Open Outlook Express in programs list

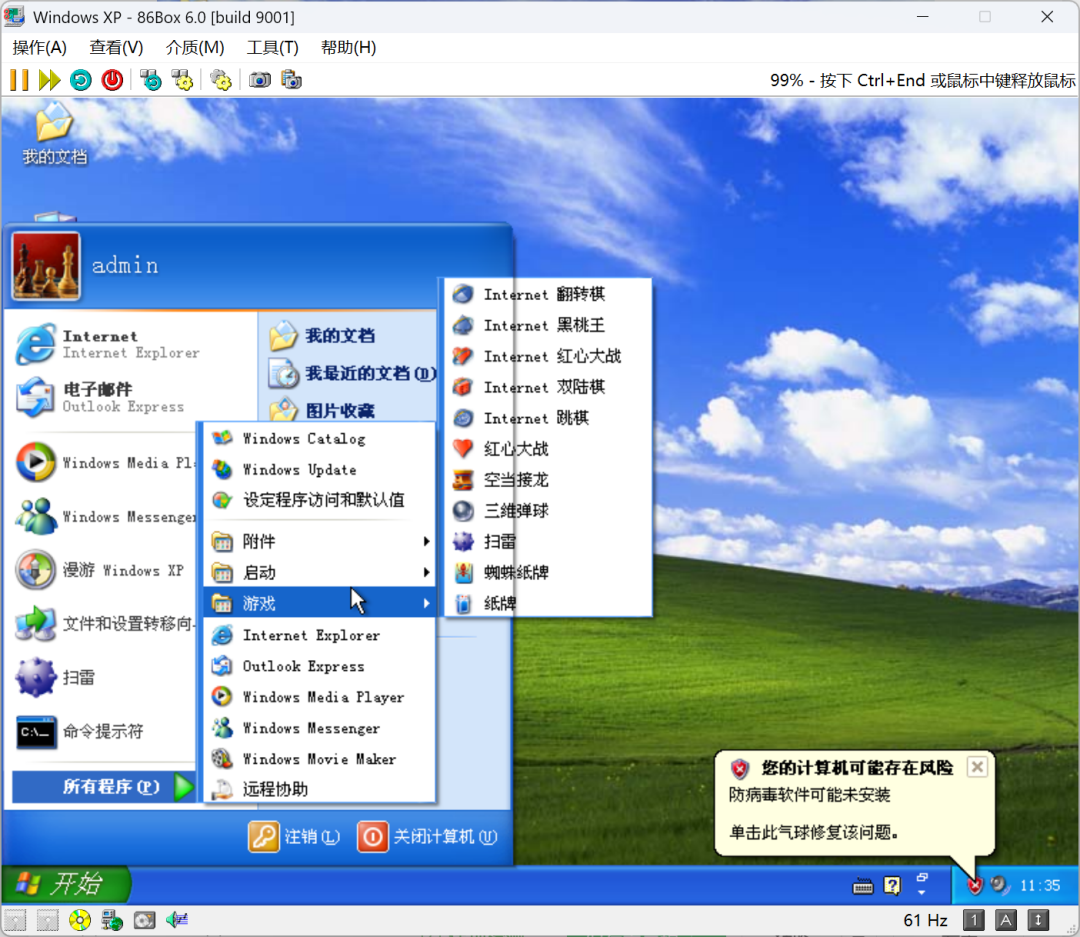pyautogui.click(x=320, y=666)
